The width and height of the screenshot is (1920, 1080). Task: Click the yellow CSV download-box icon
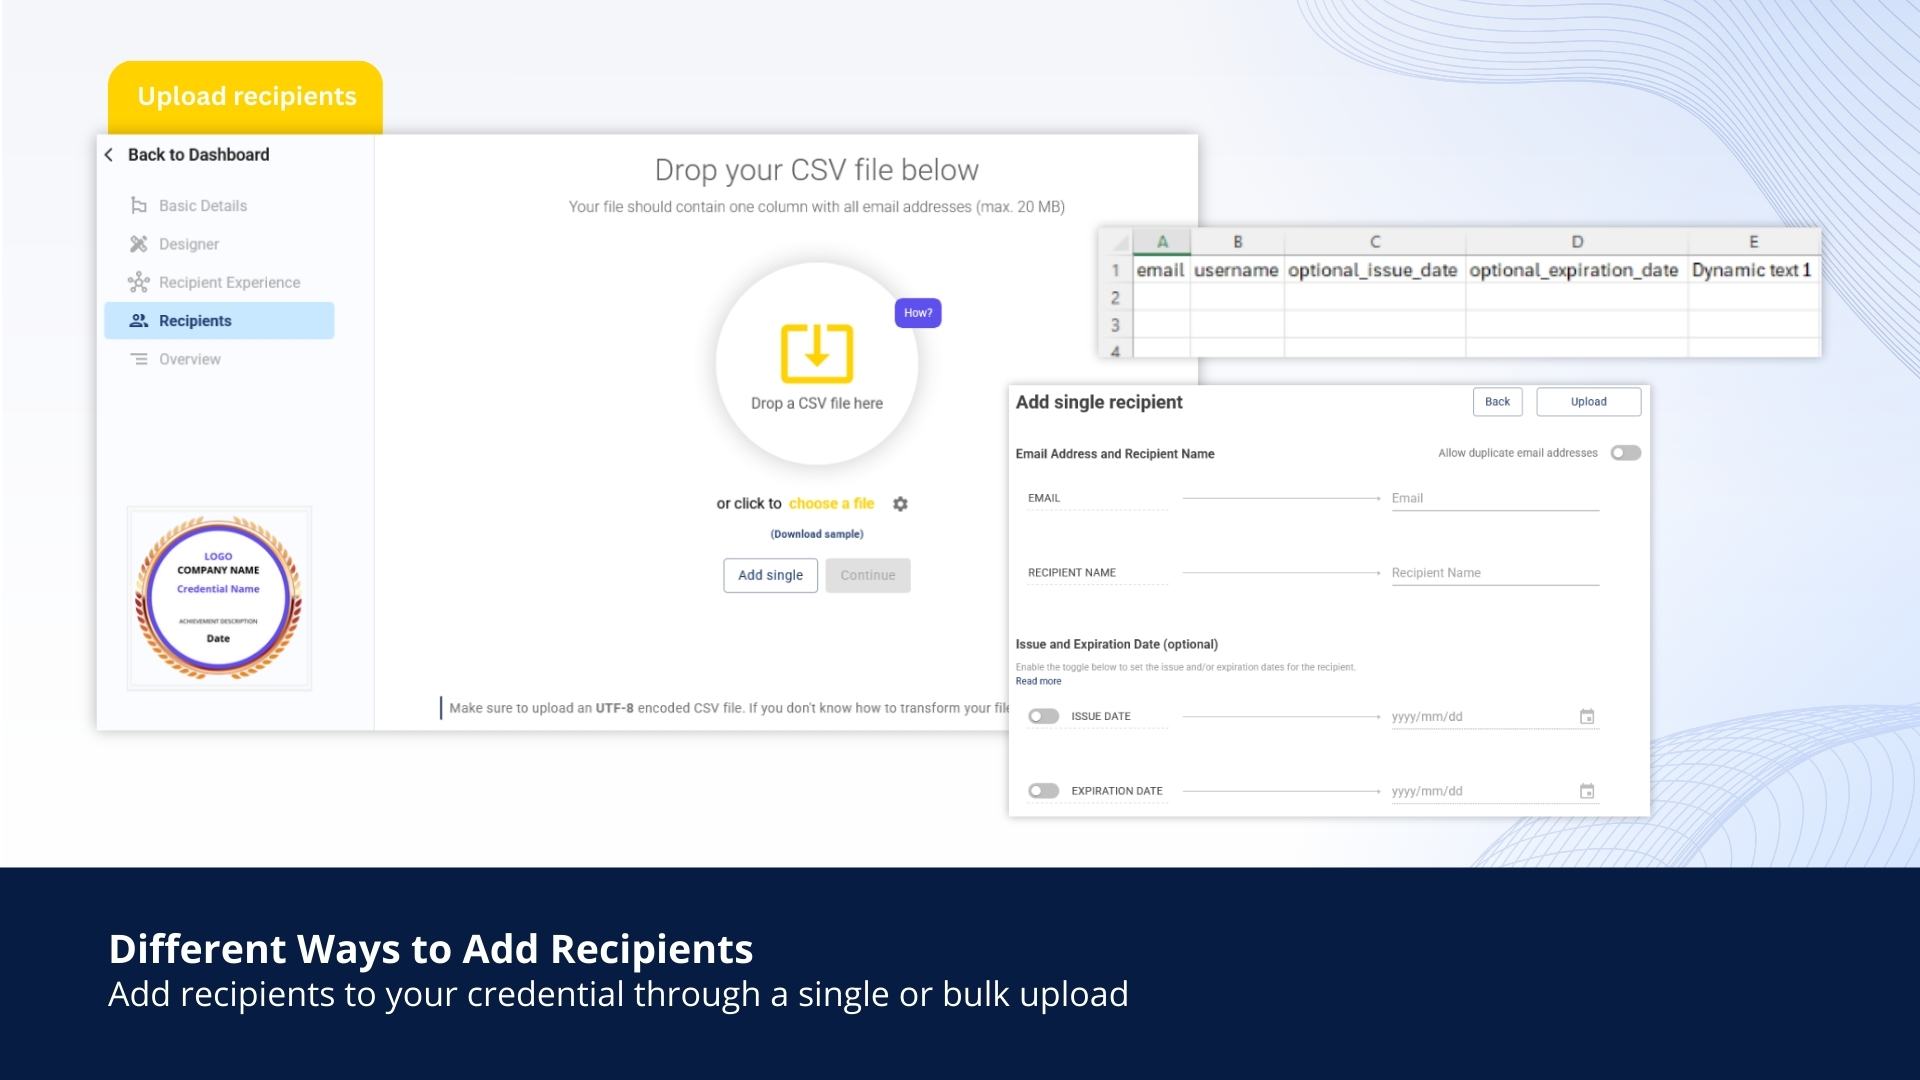816,353
